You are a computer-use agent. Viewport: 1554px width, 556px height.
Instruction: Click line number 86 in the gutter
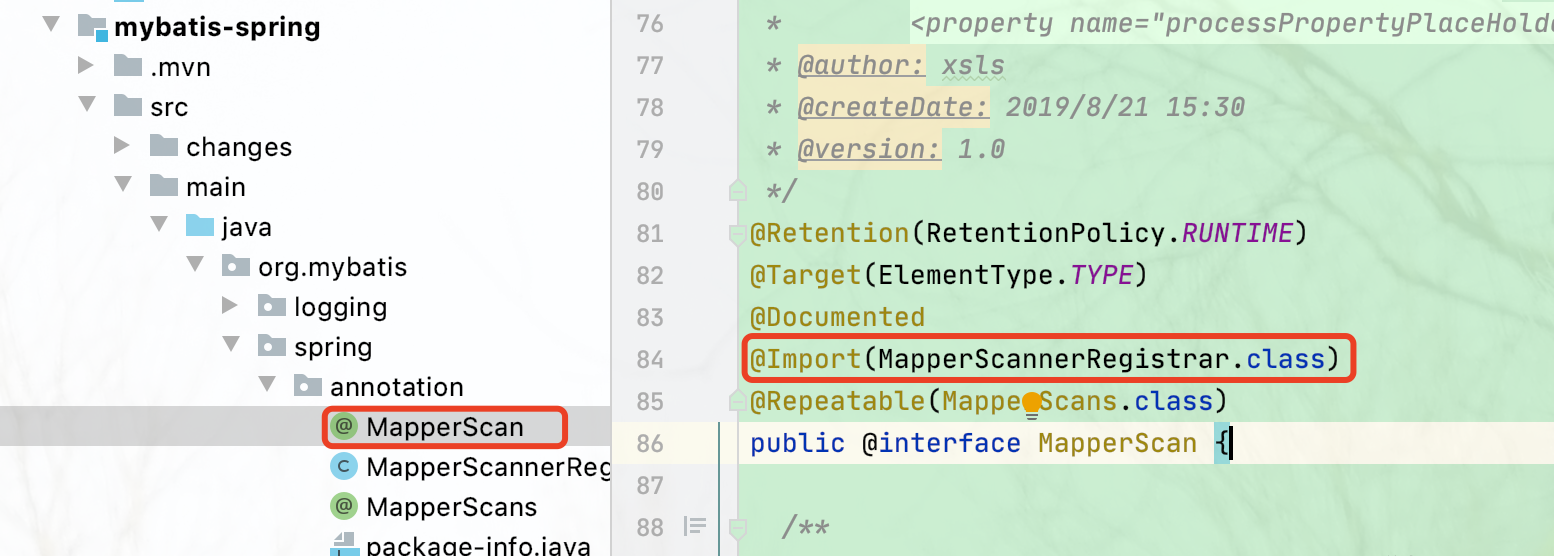tap(650, 443)
